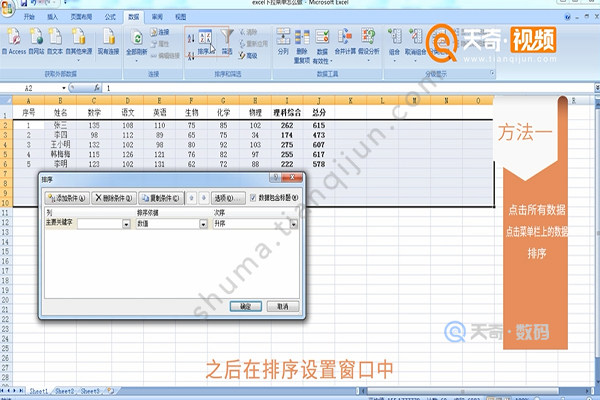Expand From Other Sources (自其他来源) menu
Image resolution: width=600 pixels, height=400 pixels.
point(79,61)
